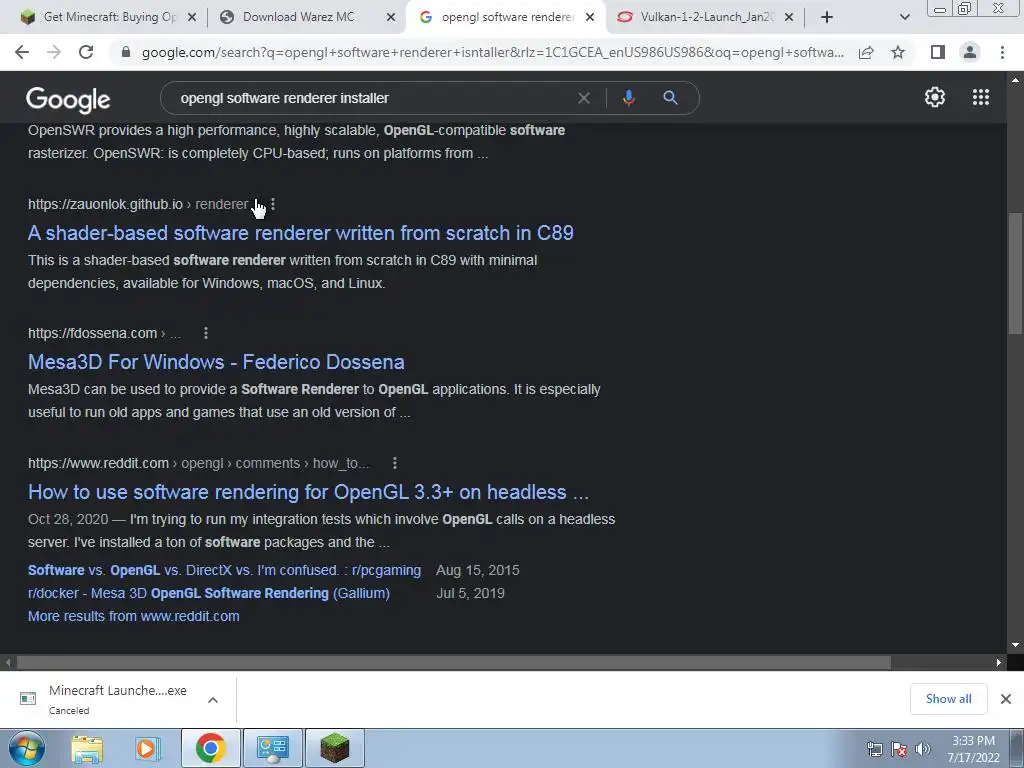The height and width of the screenshot is (768, 1024).
Task: Open network tray icon
Action: click(x=874, y=749)
